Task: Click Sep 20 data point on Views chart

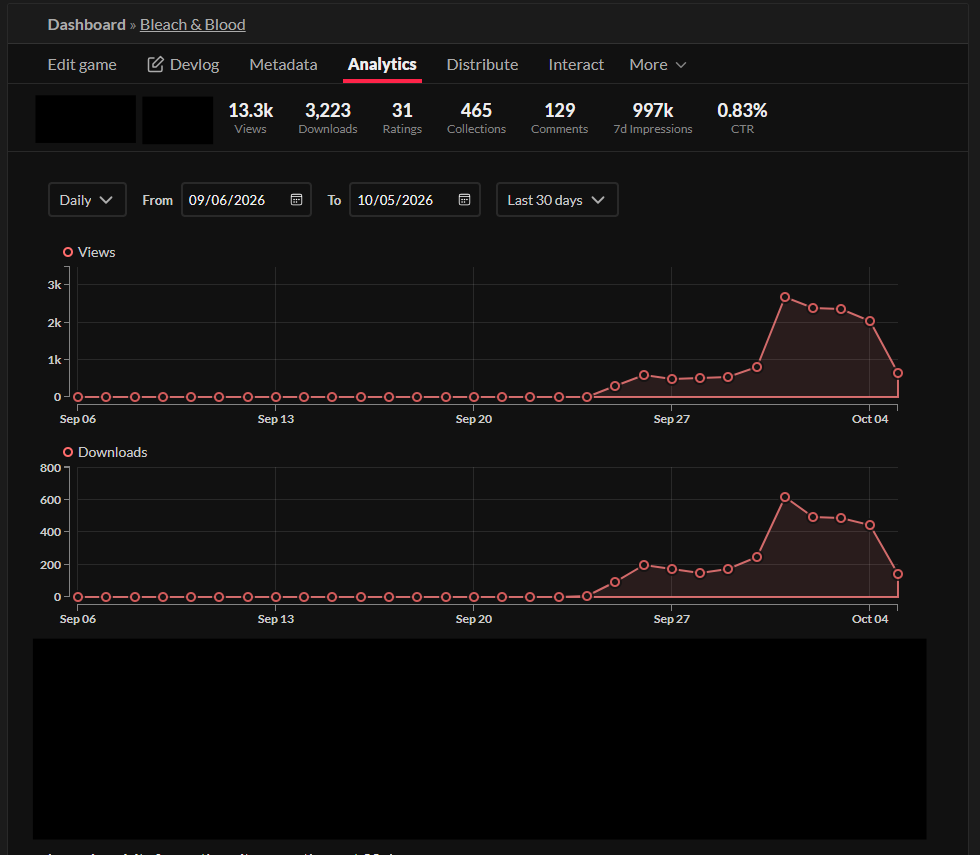Action: click(x=474, y=397)
